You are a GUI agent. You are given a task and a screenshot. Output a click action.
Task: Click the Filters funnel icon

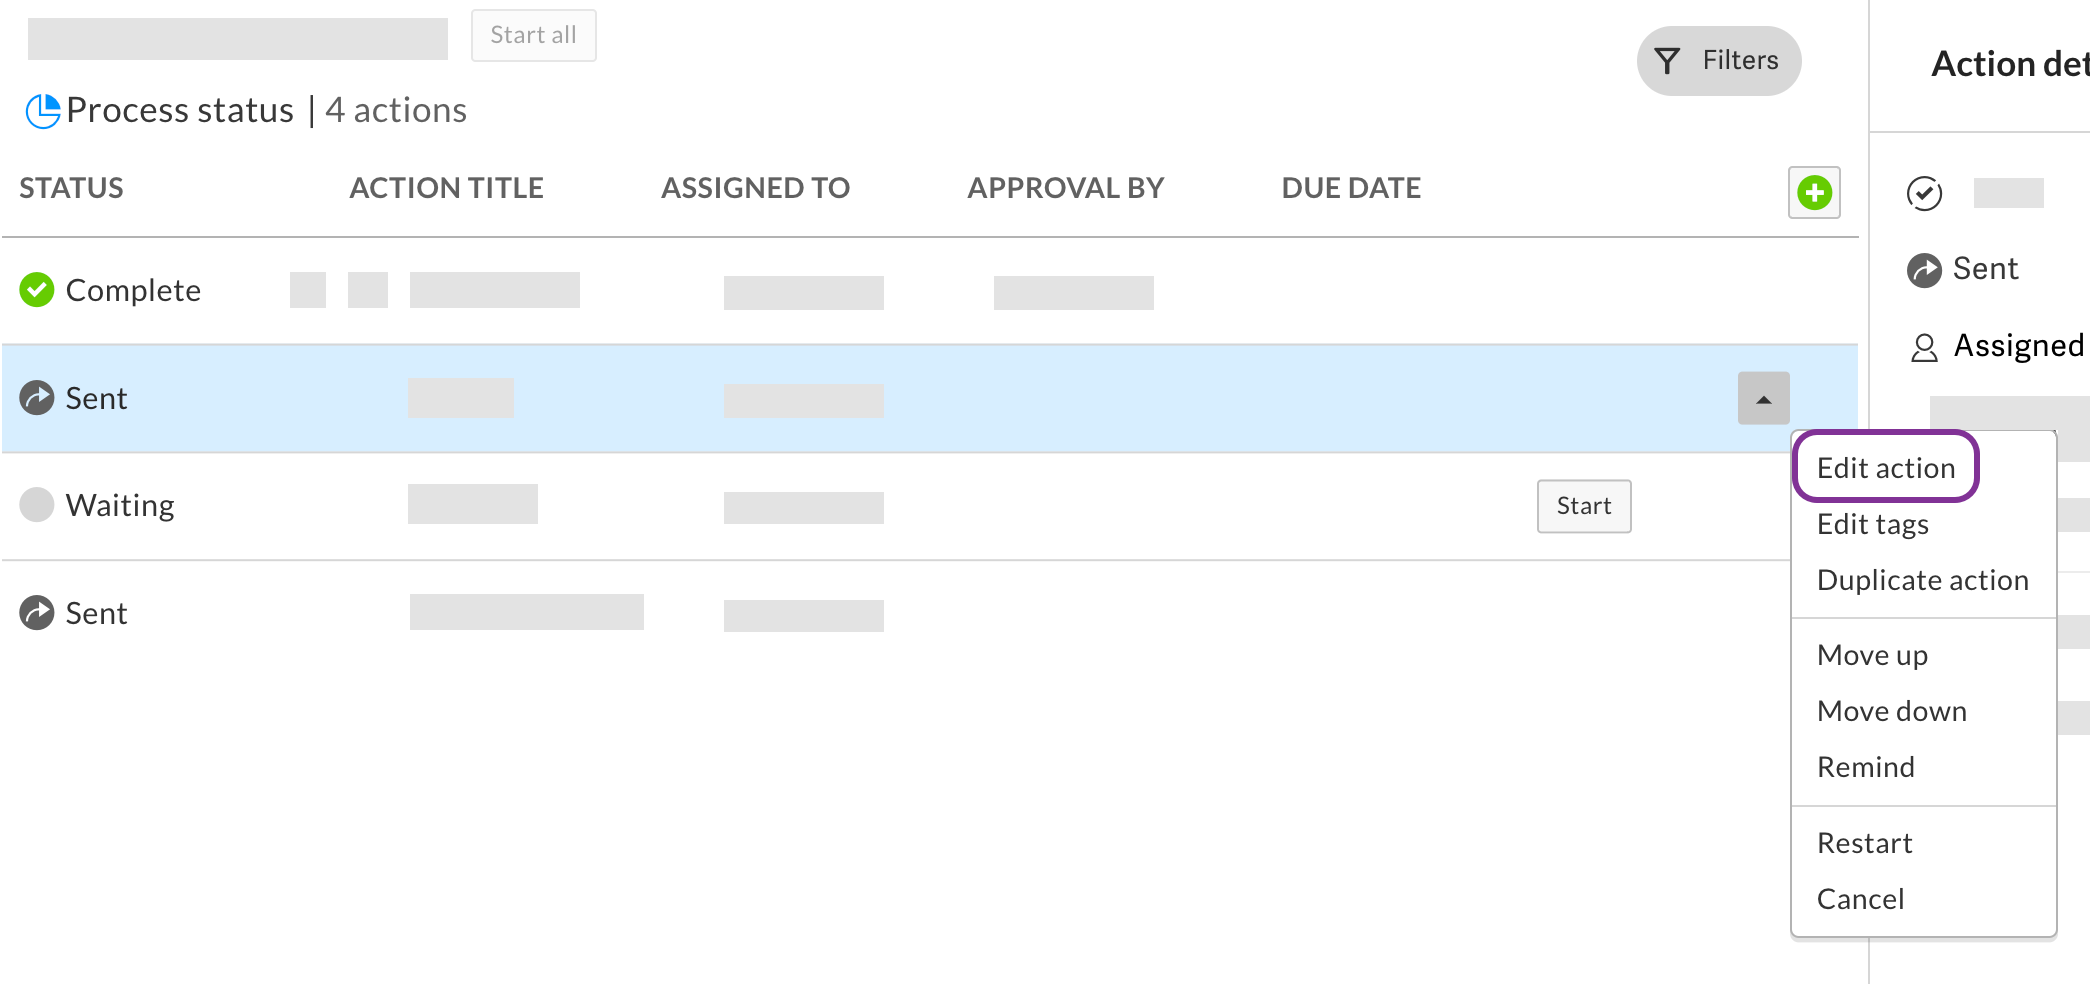tap(1667, 61)
